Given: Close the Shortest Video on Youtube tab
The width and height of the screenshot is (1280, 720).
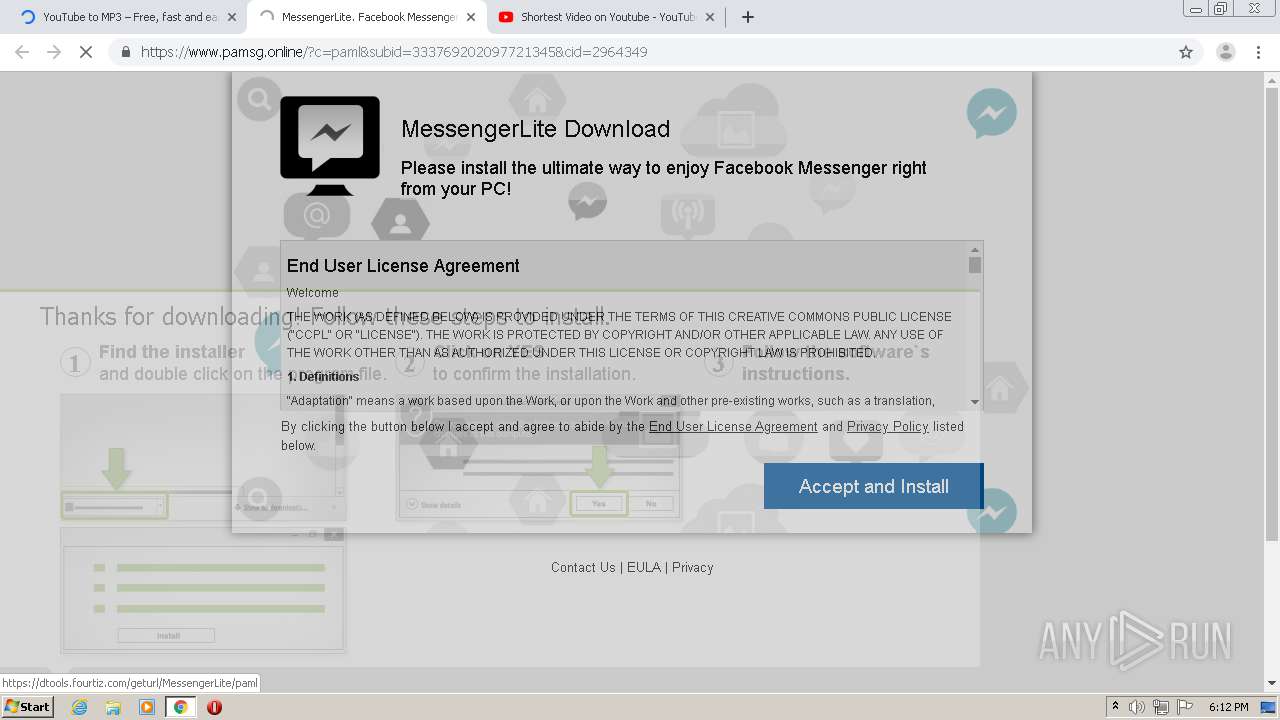Looking at the screenshot, I should coord(710,17).
